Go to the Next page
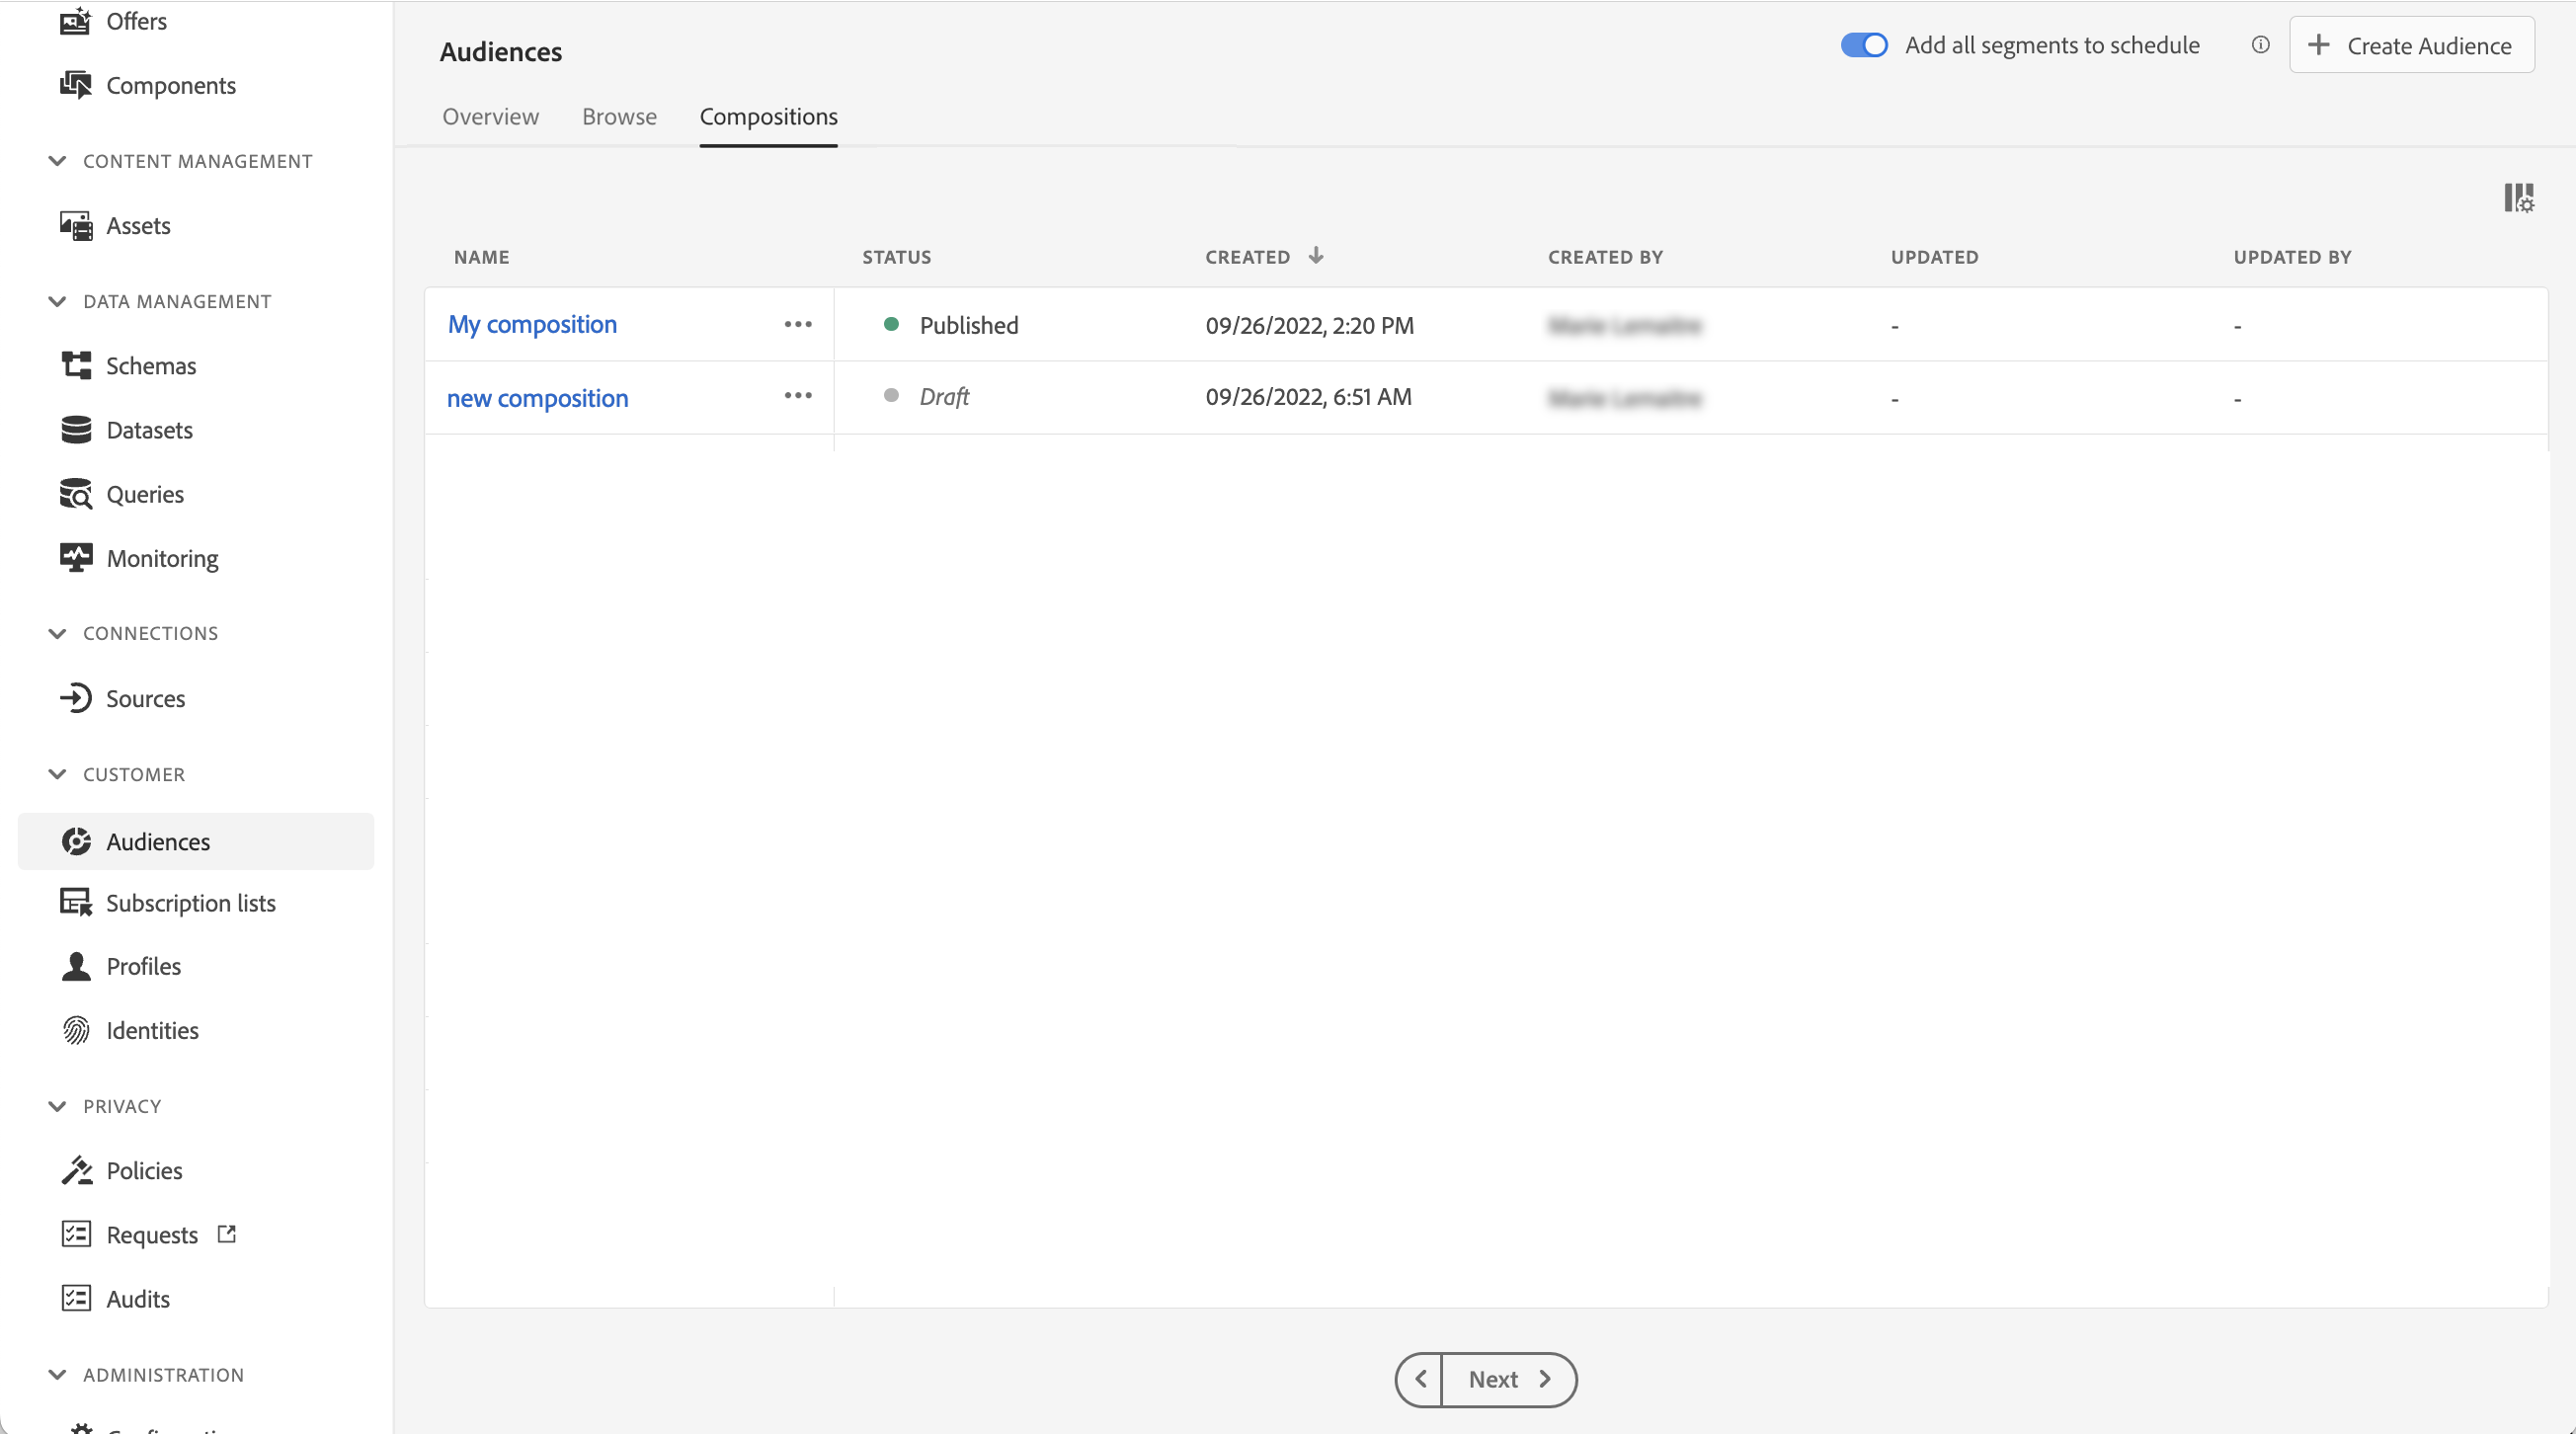Viewport: 2576px width, 1434px height. point(1508,1379)
